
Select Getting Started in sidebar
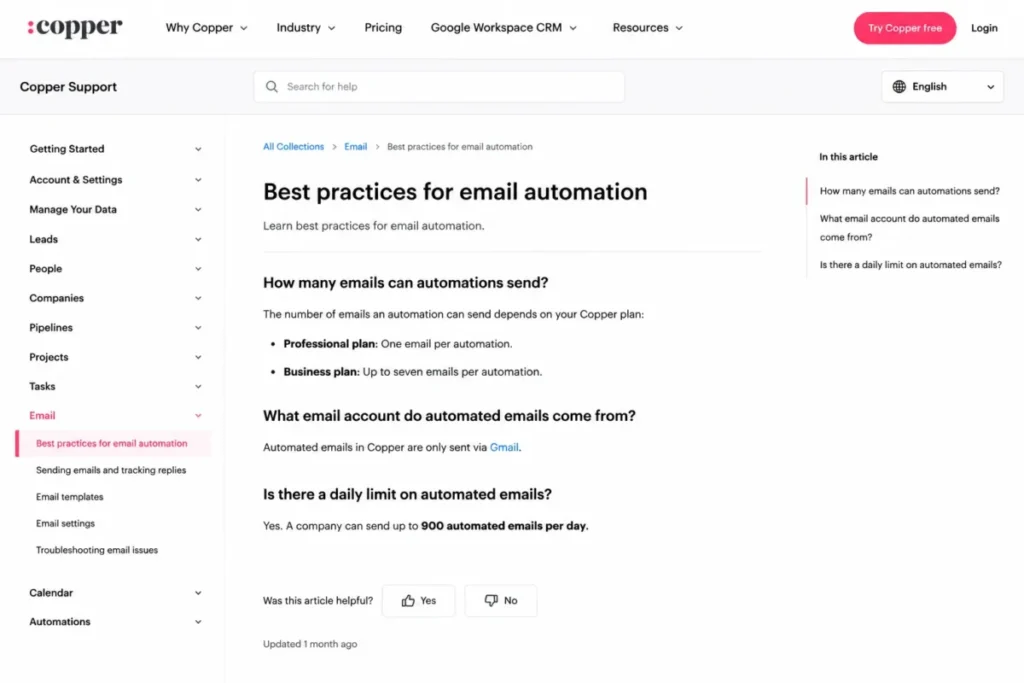(x=67, y=149)
